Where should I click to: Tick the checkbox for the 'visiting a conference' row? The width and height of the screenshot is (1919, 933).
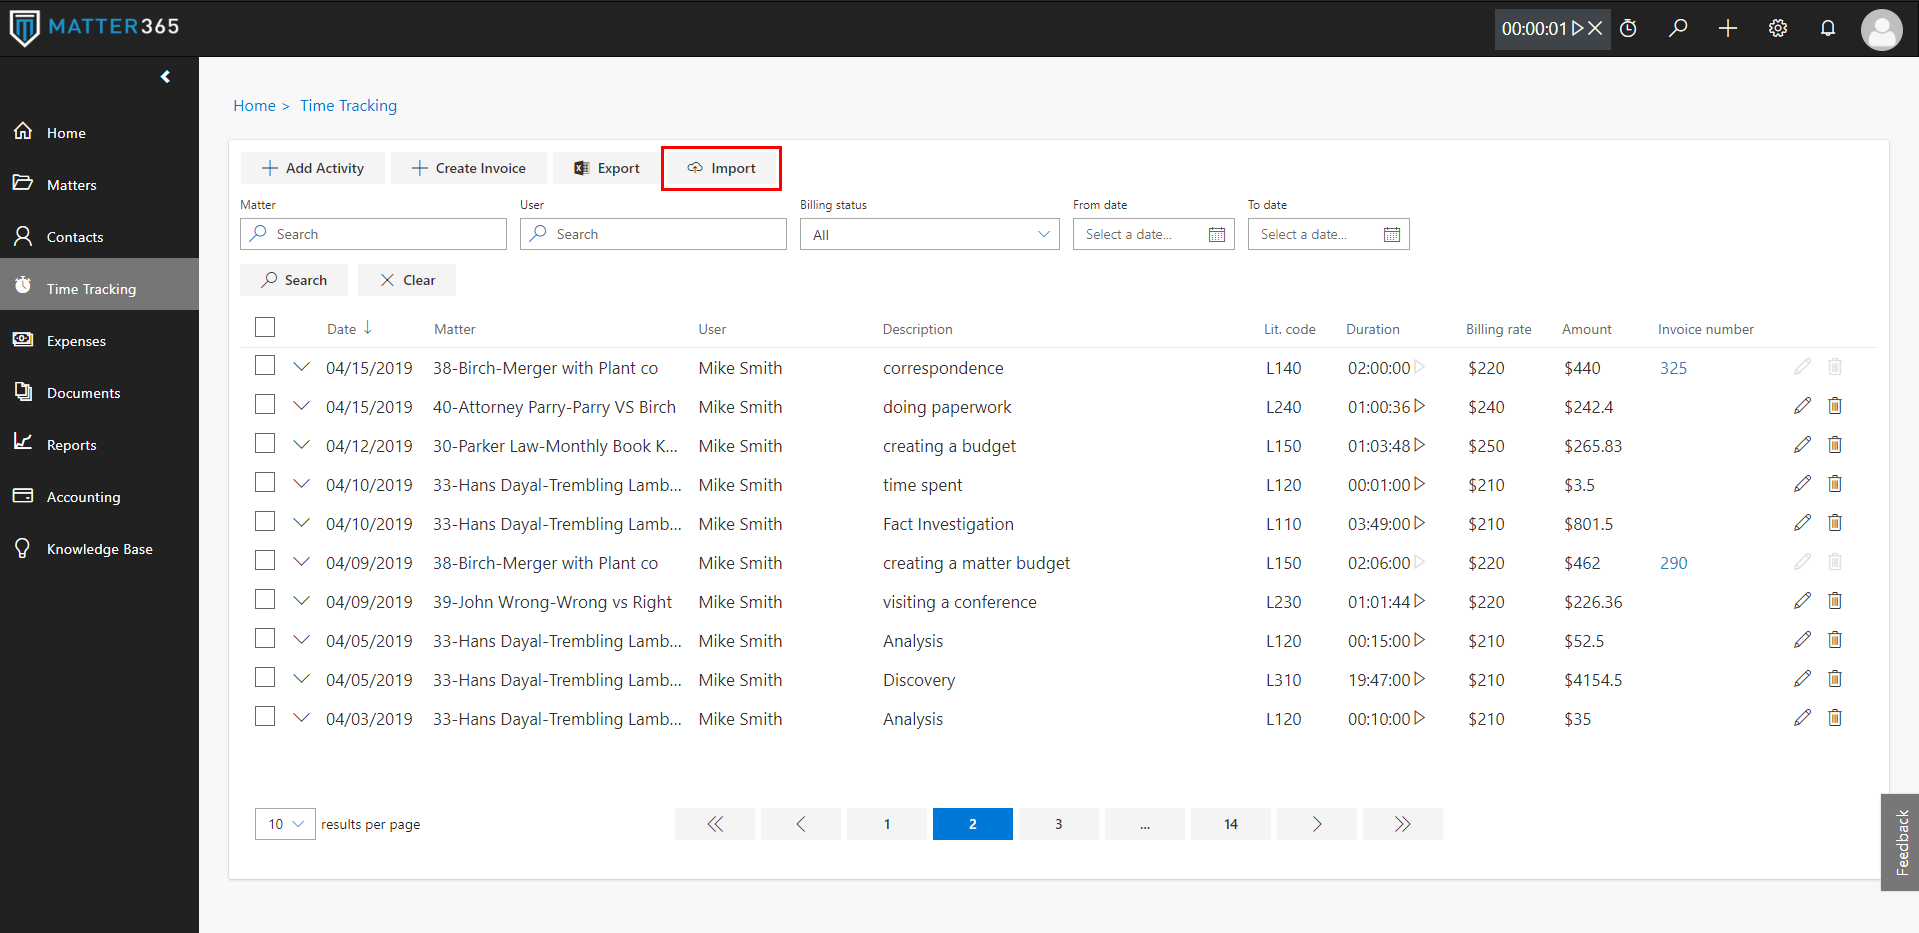[265, 600]
